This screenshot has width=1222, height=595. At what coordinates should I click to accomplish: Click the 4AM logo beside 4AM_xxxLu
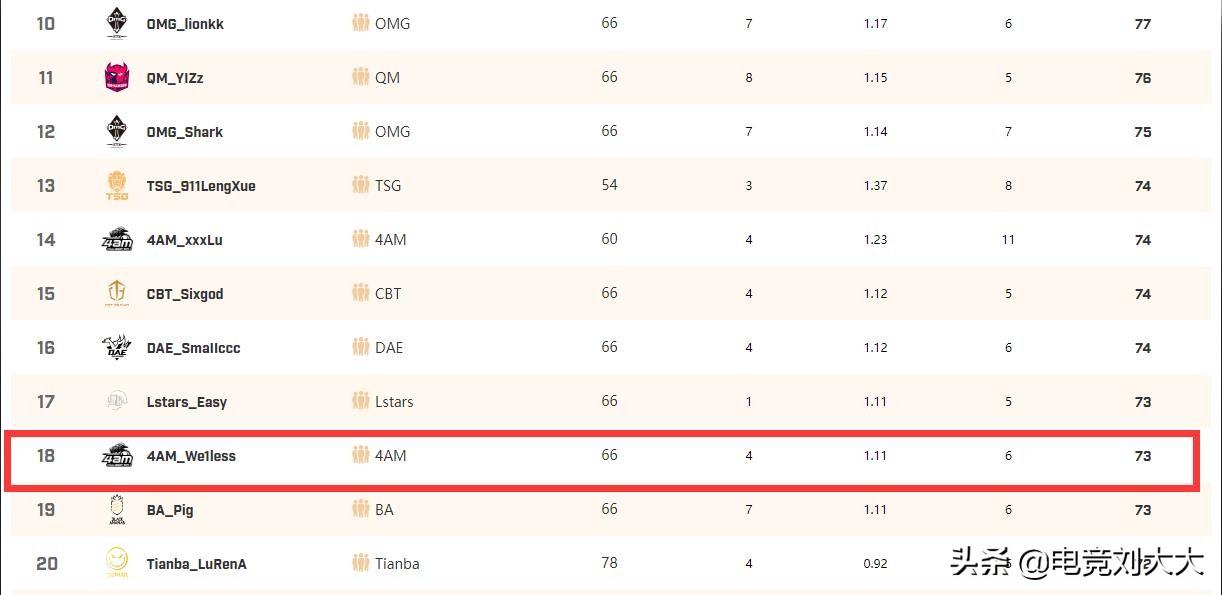pyautogui.click(x=117, y=240)
